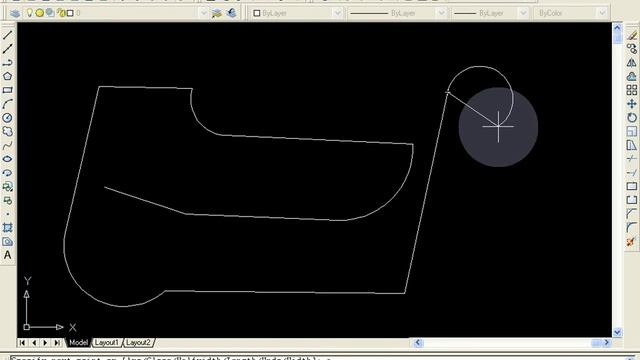Select the Construction Line tool
640x360 pixels.
point(7,49)
